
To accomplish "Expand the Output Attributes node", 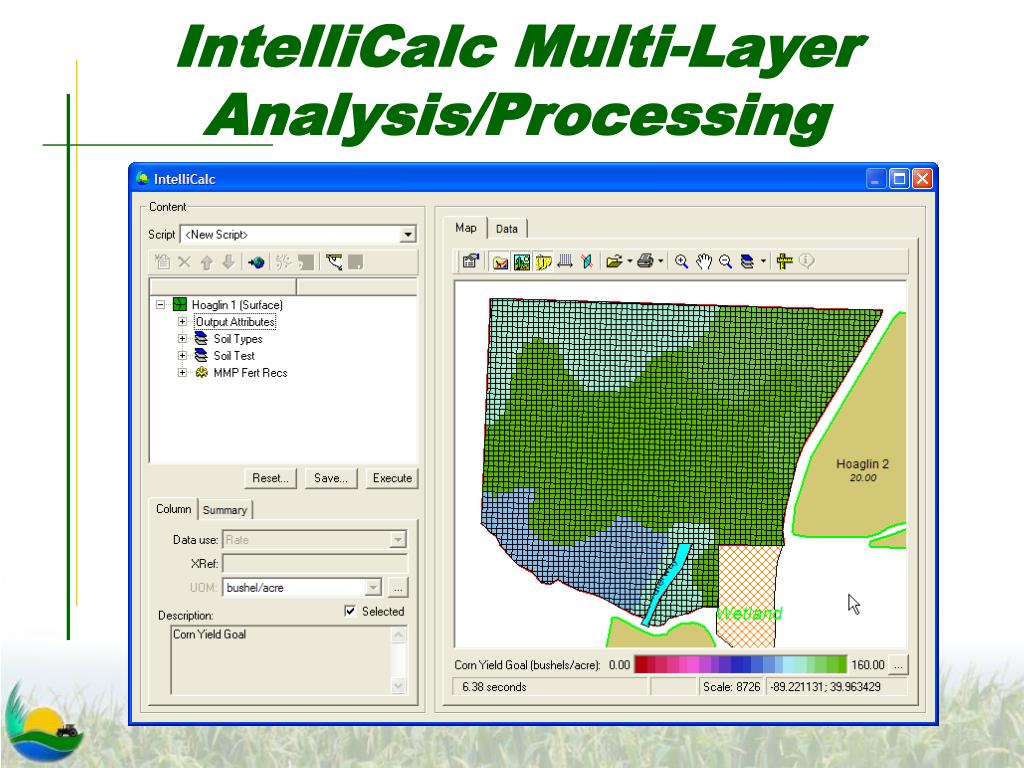I will coord(182,321).
